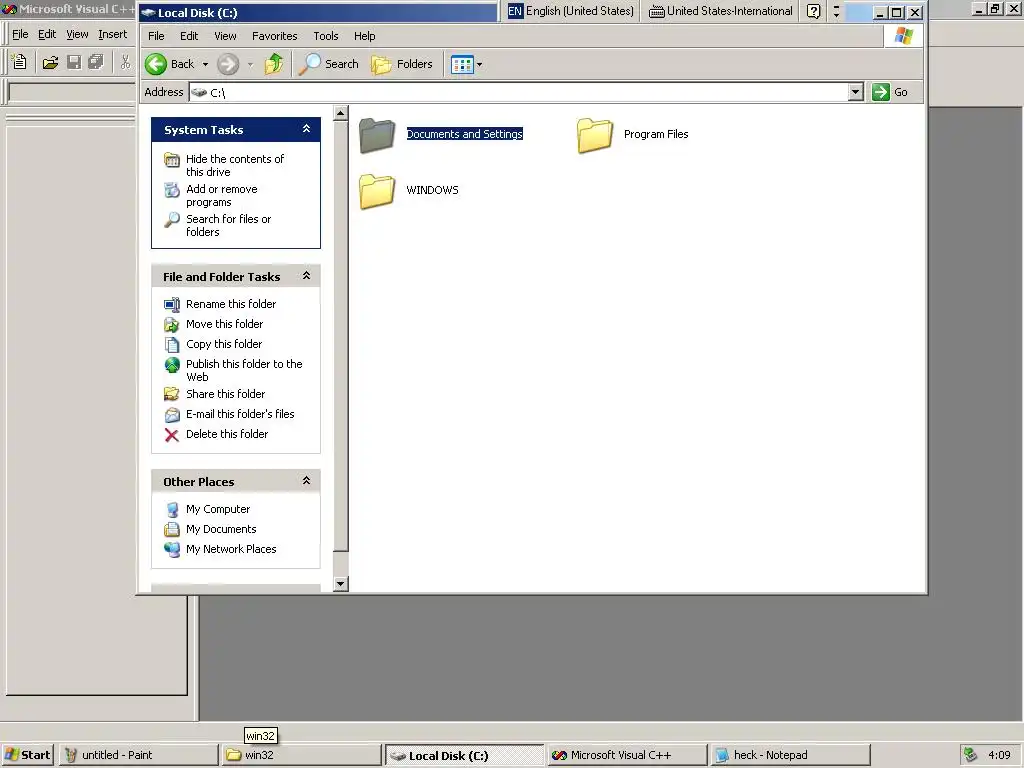The height and width of the screenshot is (768, 1024).
Task: Click the Back arrow button in Explorer
Action: click(156, 64)
